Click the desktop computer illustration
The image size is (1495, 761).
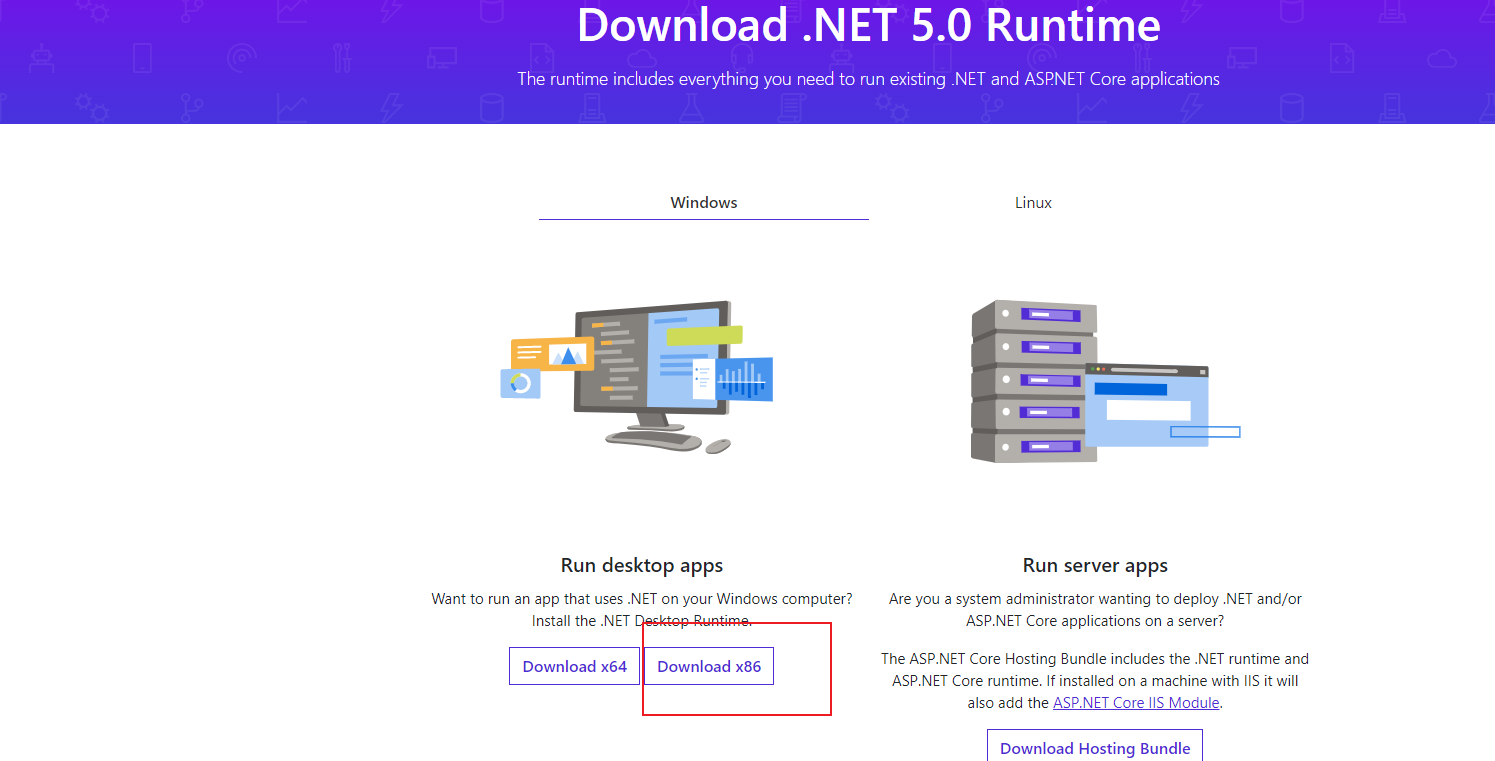point(636,377)
